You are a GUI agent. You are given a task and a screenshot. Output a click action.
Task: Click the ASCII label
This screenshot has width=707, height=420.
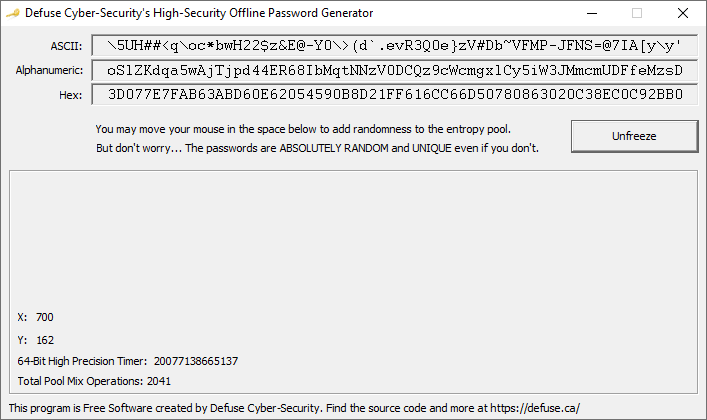point(66,46)
